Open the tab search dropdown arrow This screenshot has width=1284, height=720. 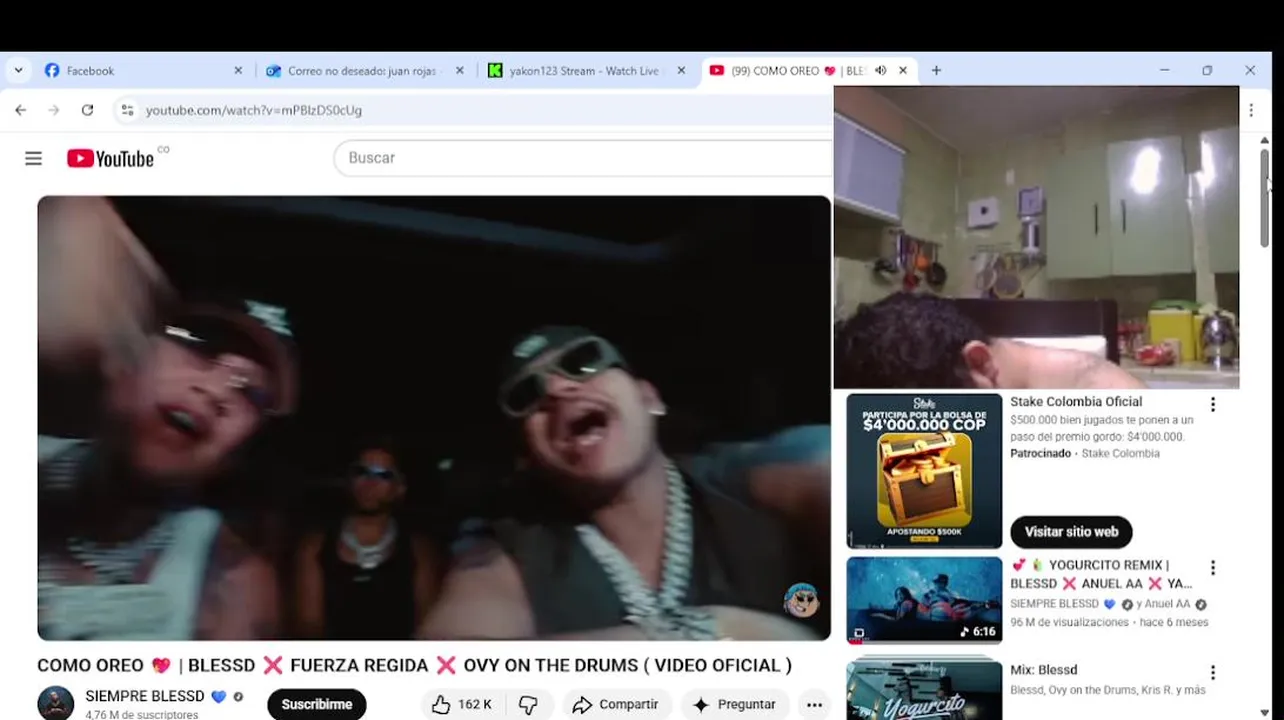[18, 71]
